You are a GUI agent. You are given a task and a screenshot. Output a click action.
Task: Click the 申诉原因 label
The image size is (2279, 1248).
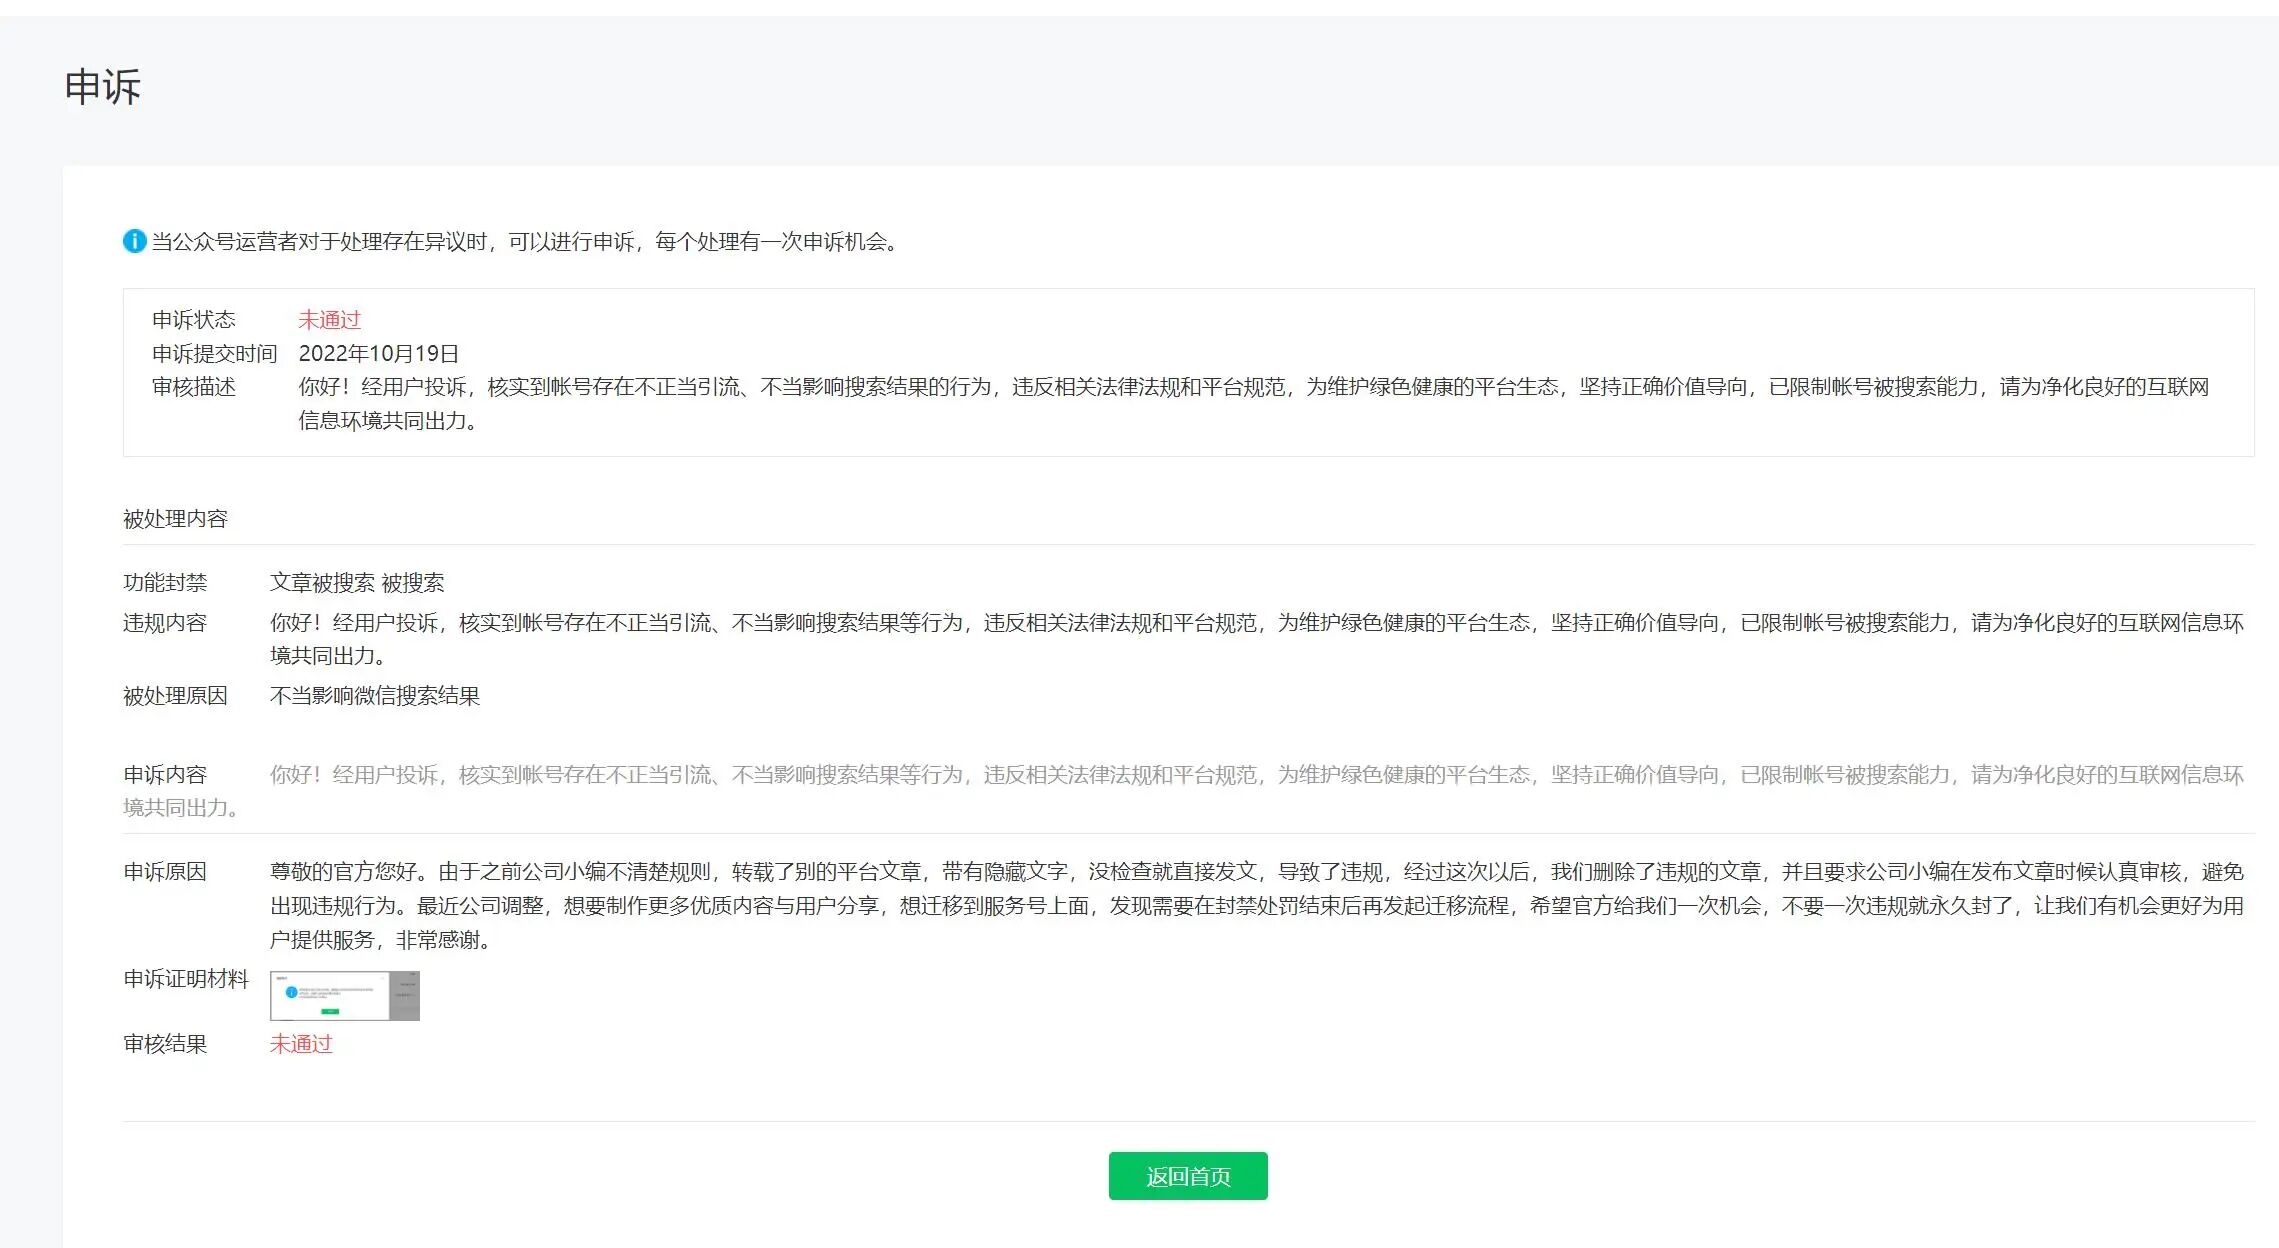point(165,872)
